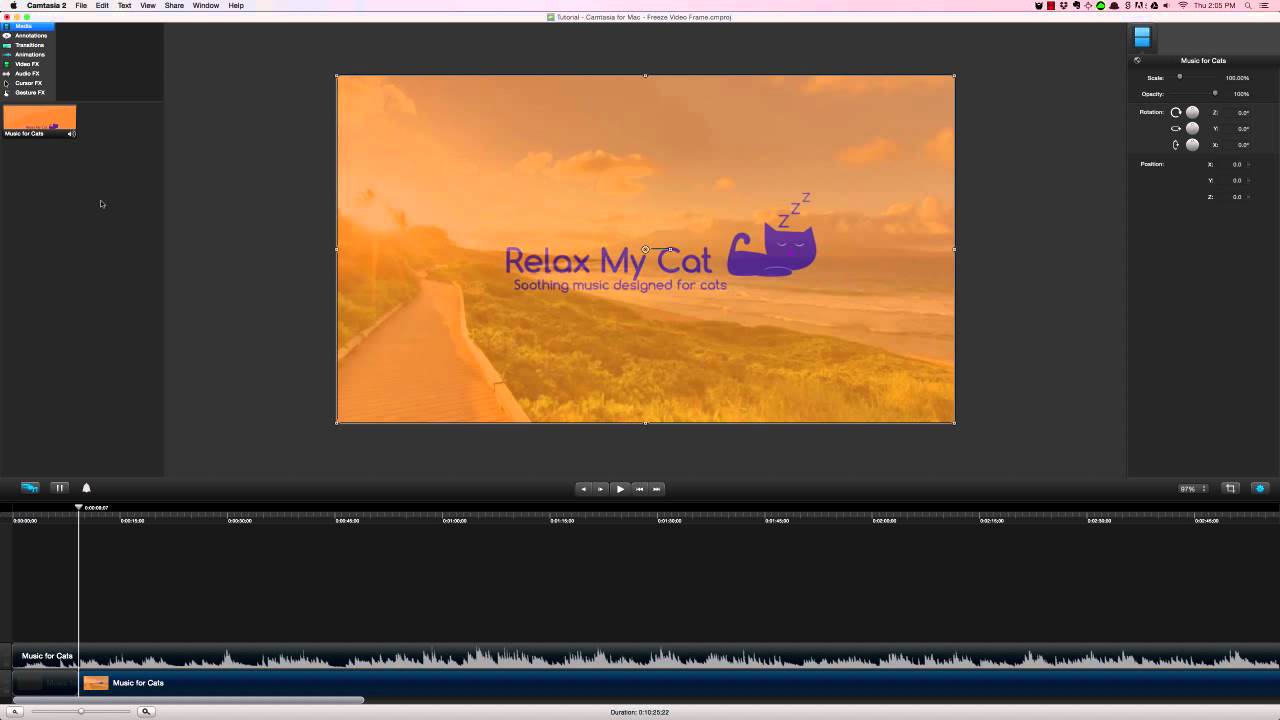Select the Music for Cats media thumbnail
Screen dimensions: 1280x720
(40, 121)
